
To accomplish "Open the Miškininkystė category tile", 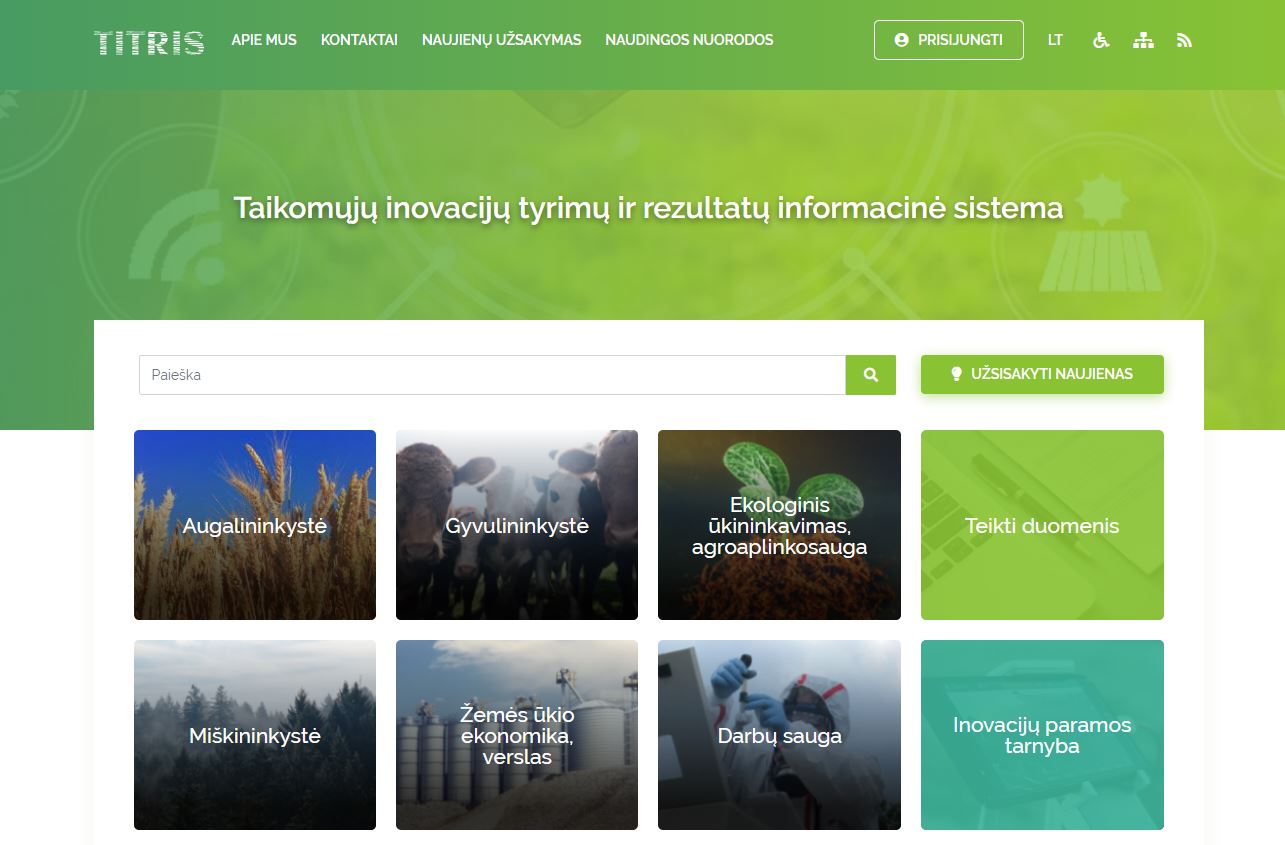I will click(x=255, y=735).
